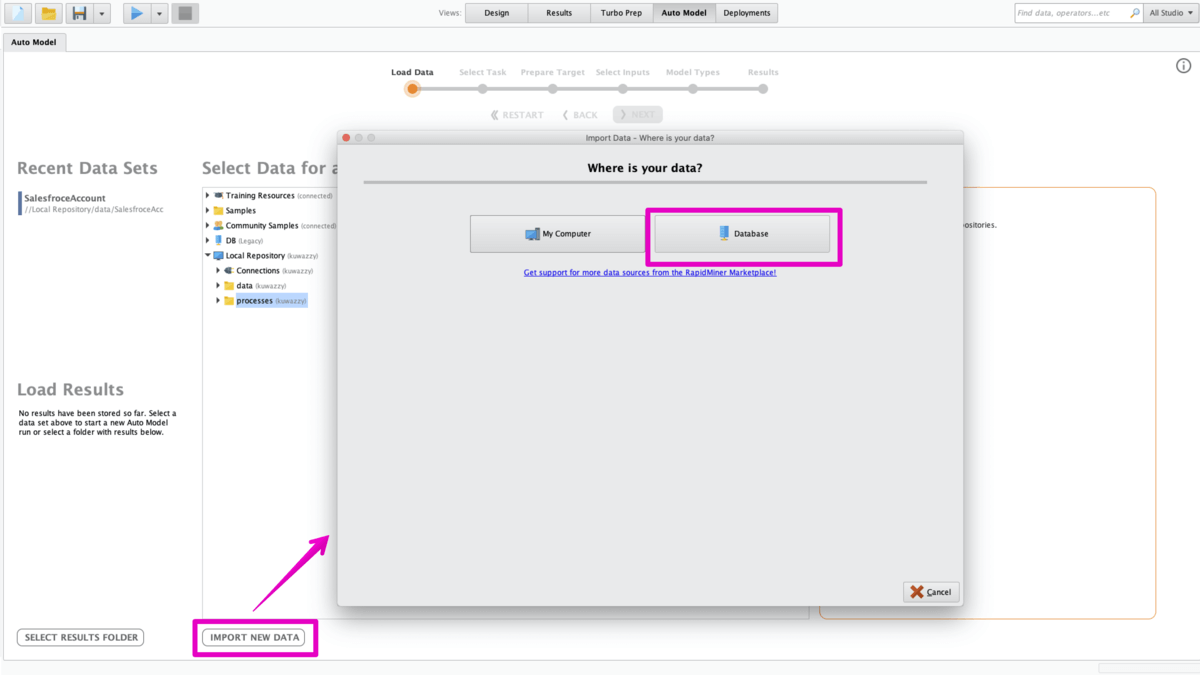
Task: Choose My Computer as data source
Action: [558, 234]
